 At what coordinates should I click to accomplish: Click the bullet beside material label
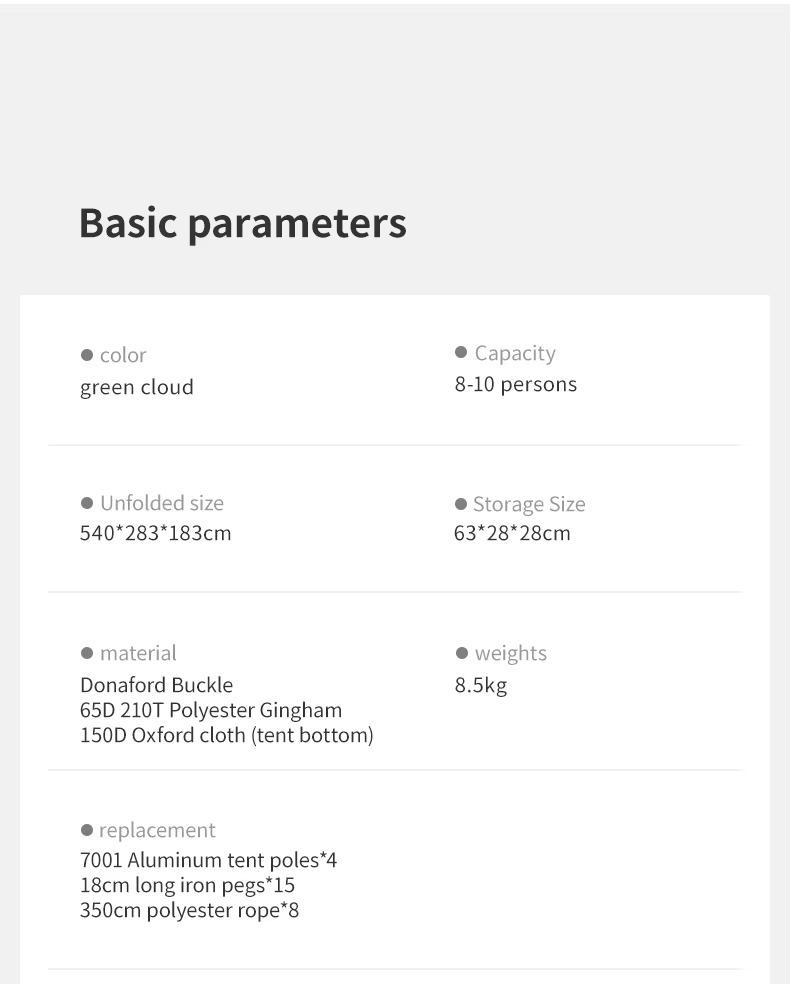[87, 653]
